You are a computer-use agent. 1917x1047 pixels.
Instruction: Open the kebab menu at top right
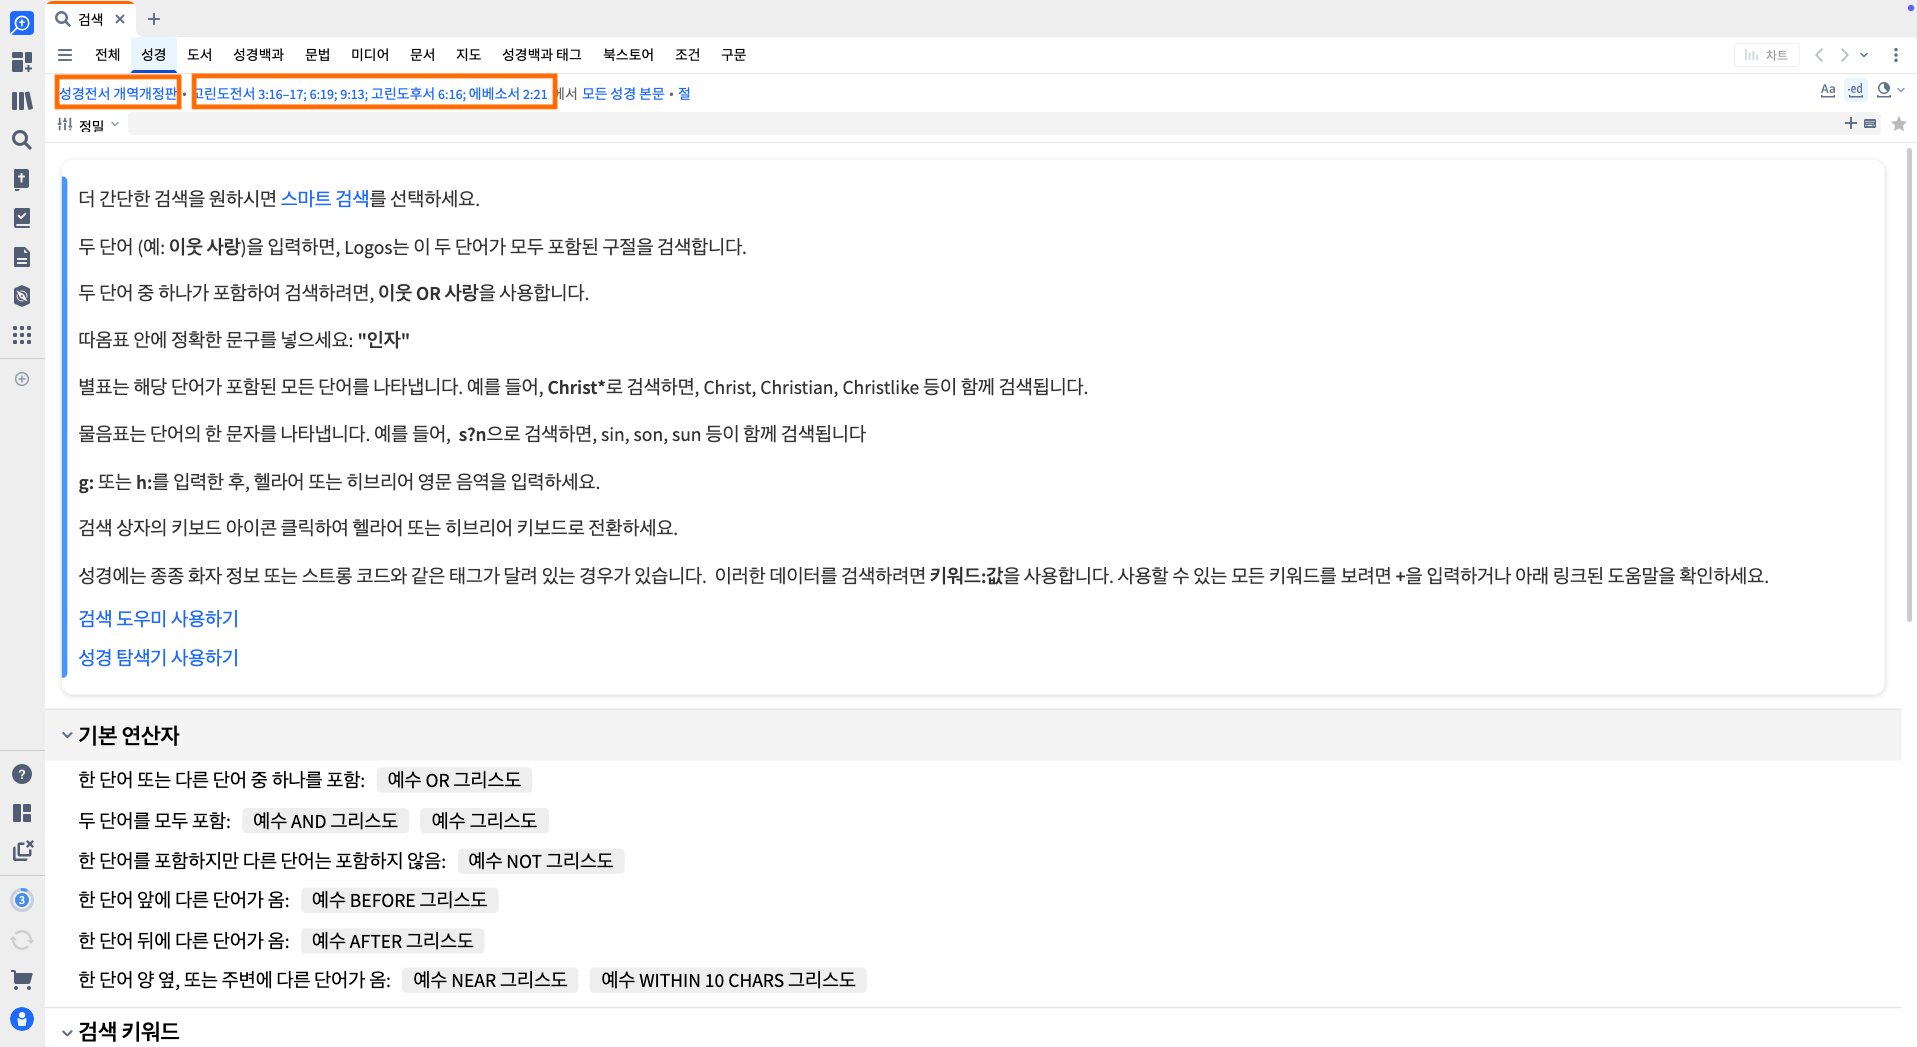[x=1897, y=55]
